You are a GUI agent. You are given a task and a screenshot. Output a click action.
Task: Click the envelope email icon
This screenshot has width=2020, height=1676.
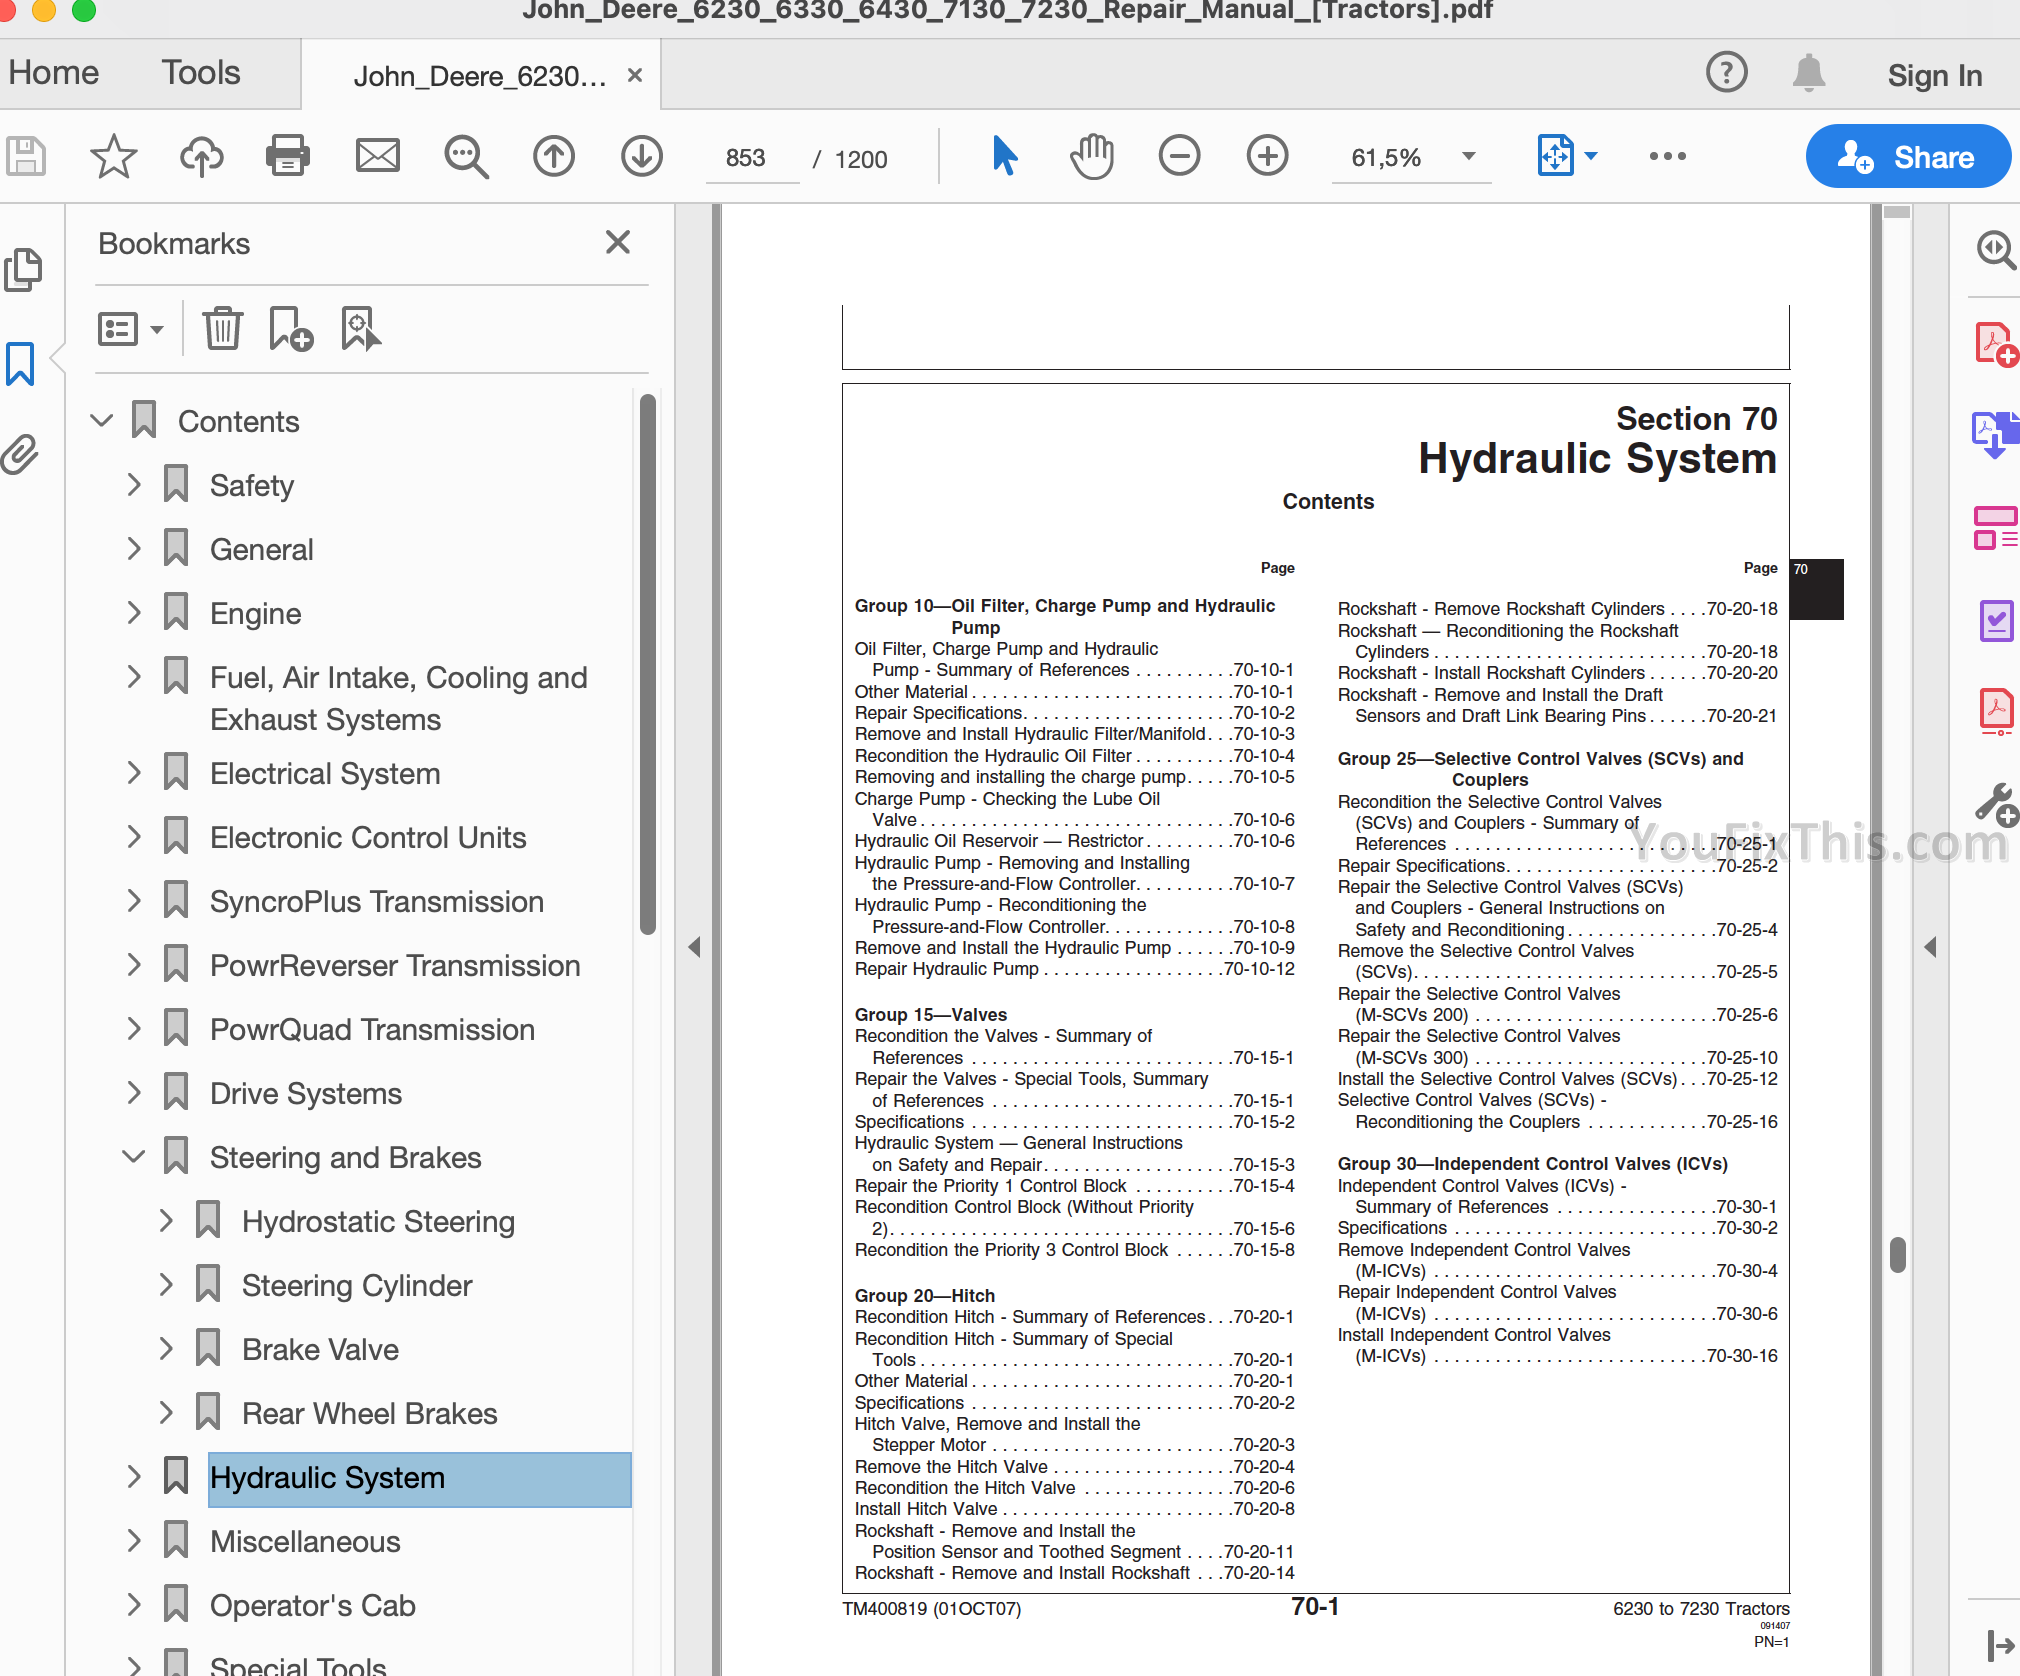pyautogui.click(x=377, y=156)
